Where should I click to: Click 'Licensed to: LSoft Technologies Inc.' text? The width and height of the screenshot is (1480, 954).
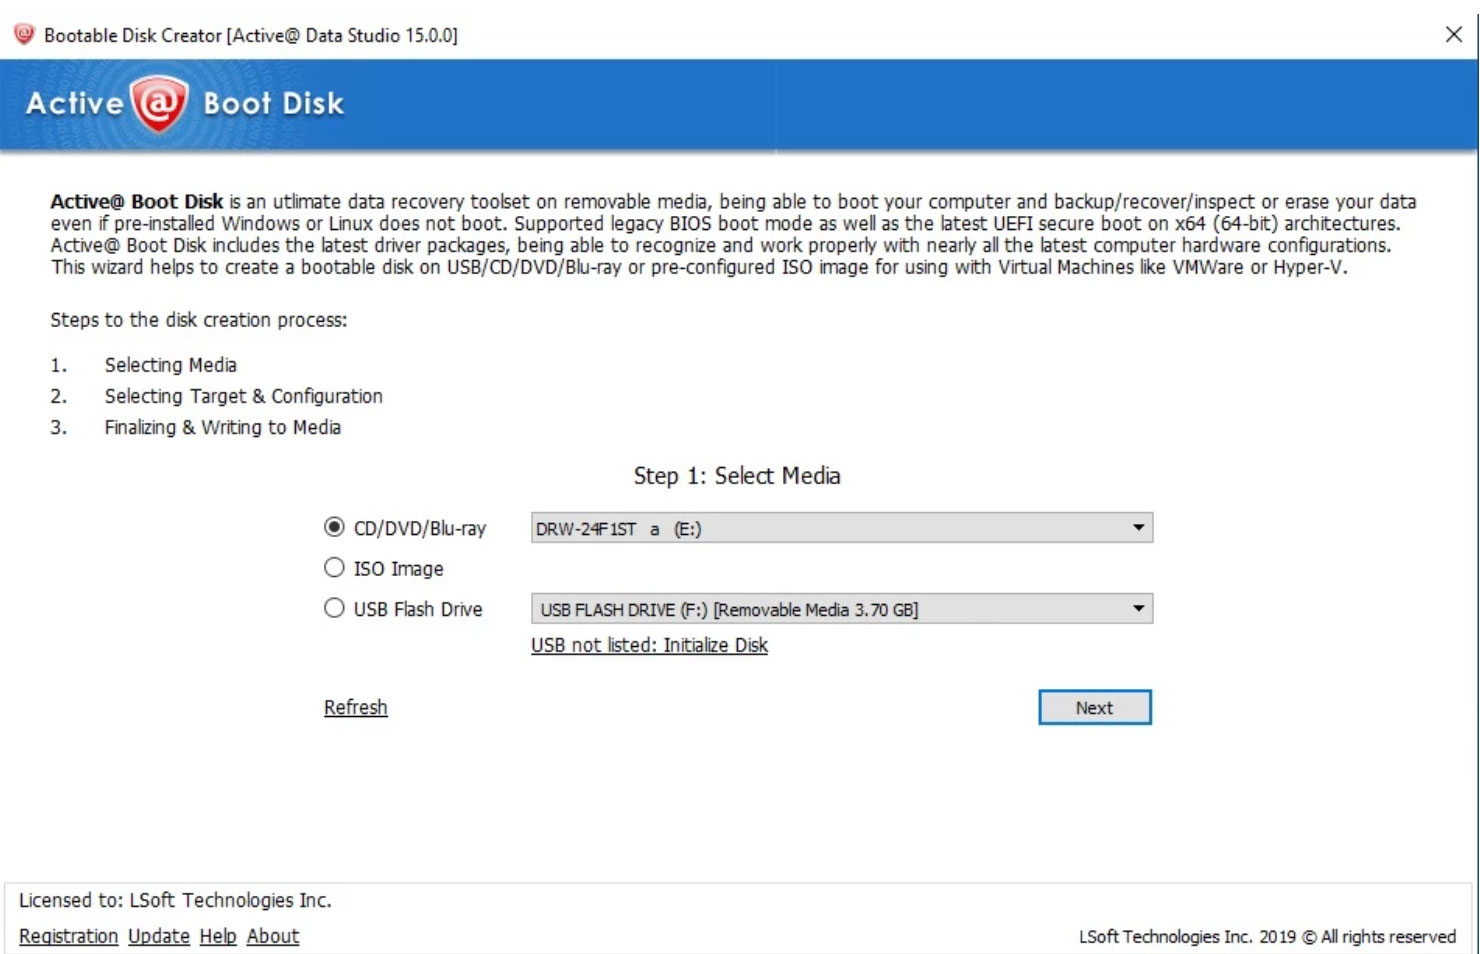[175, 900]
